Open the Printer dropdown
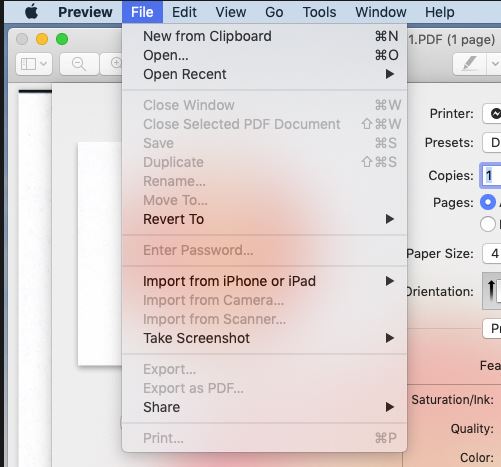The width and height of the screenshot is (501, 467). click(492, 114)
